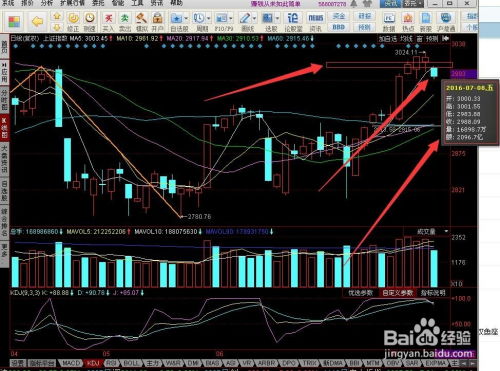Viewport: 500px width, 371px height.
Task: Click the 开户 lock icon
Action: click(x=157, y=22)
